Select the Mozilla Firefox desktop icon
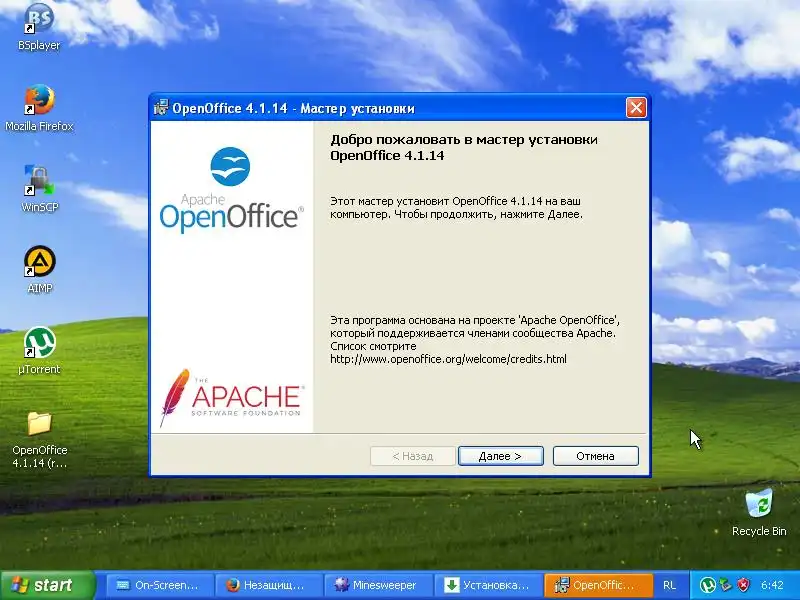800x600 pixels. [39, 108]
